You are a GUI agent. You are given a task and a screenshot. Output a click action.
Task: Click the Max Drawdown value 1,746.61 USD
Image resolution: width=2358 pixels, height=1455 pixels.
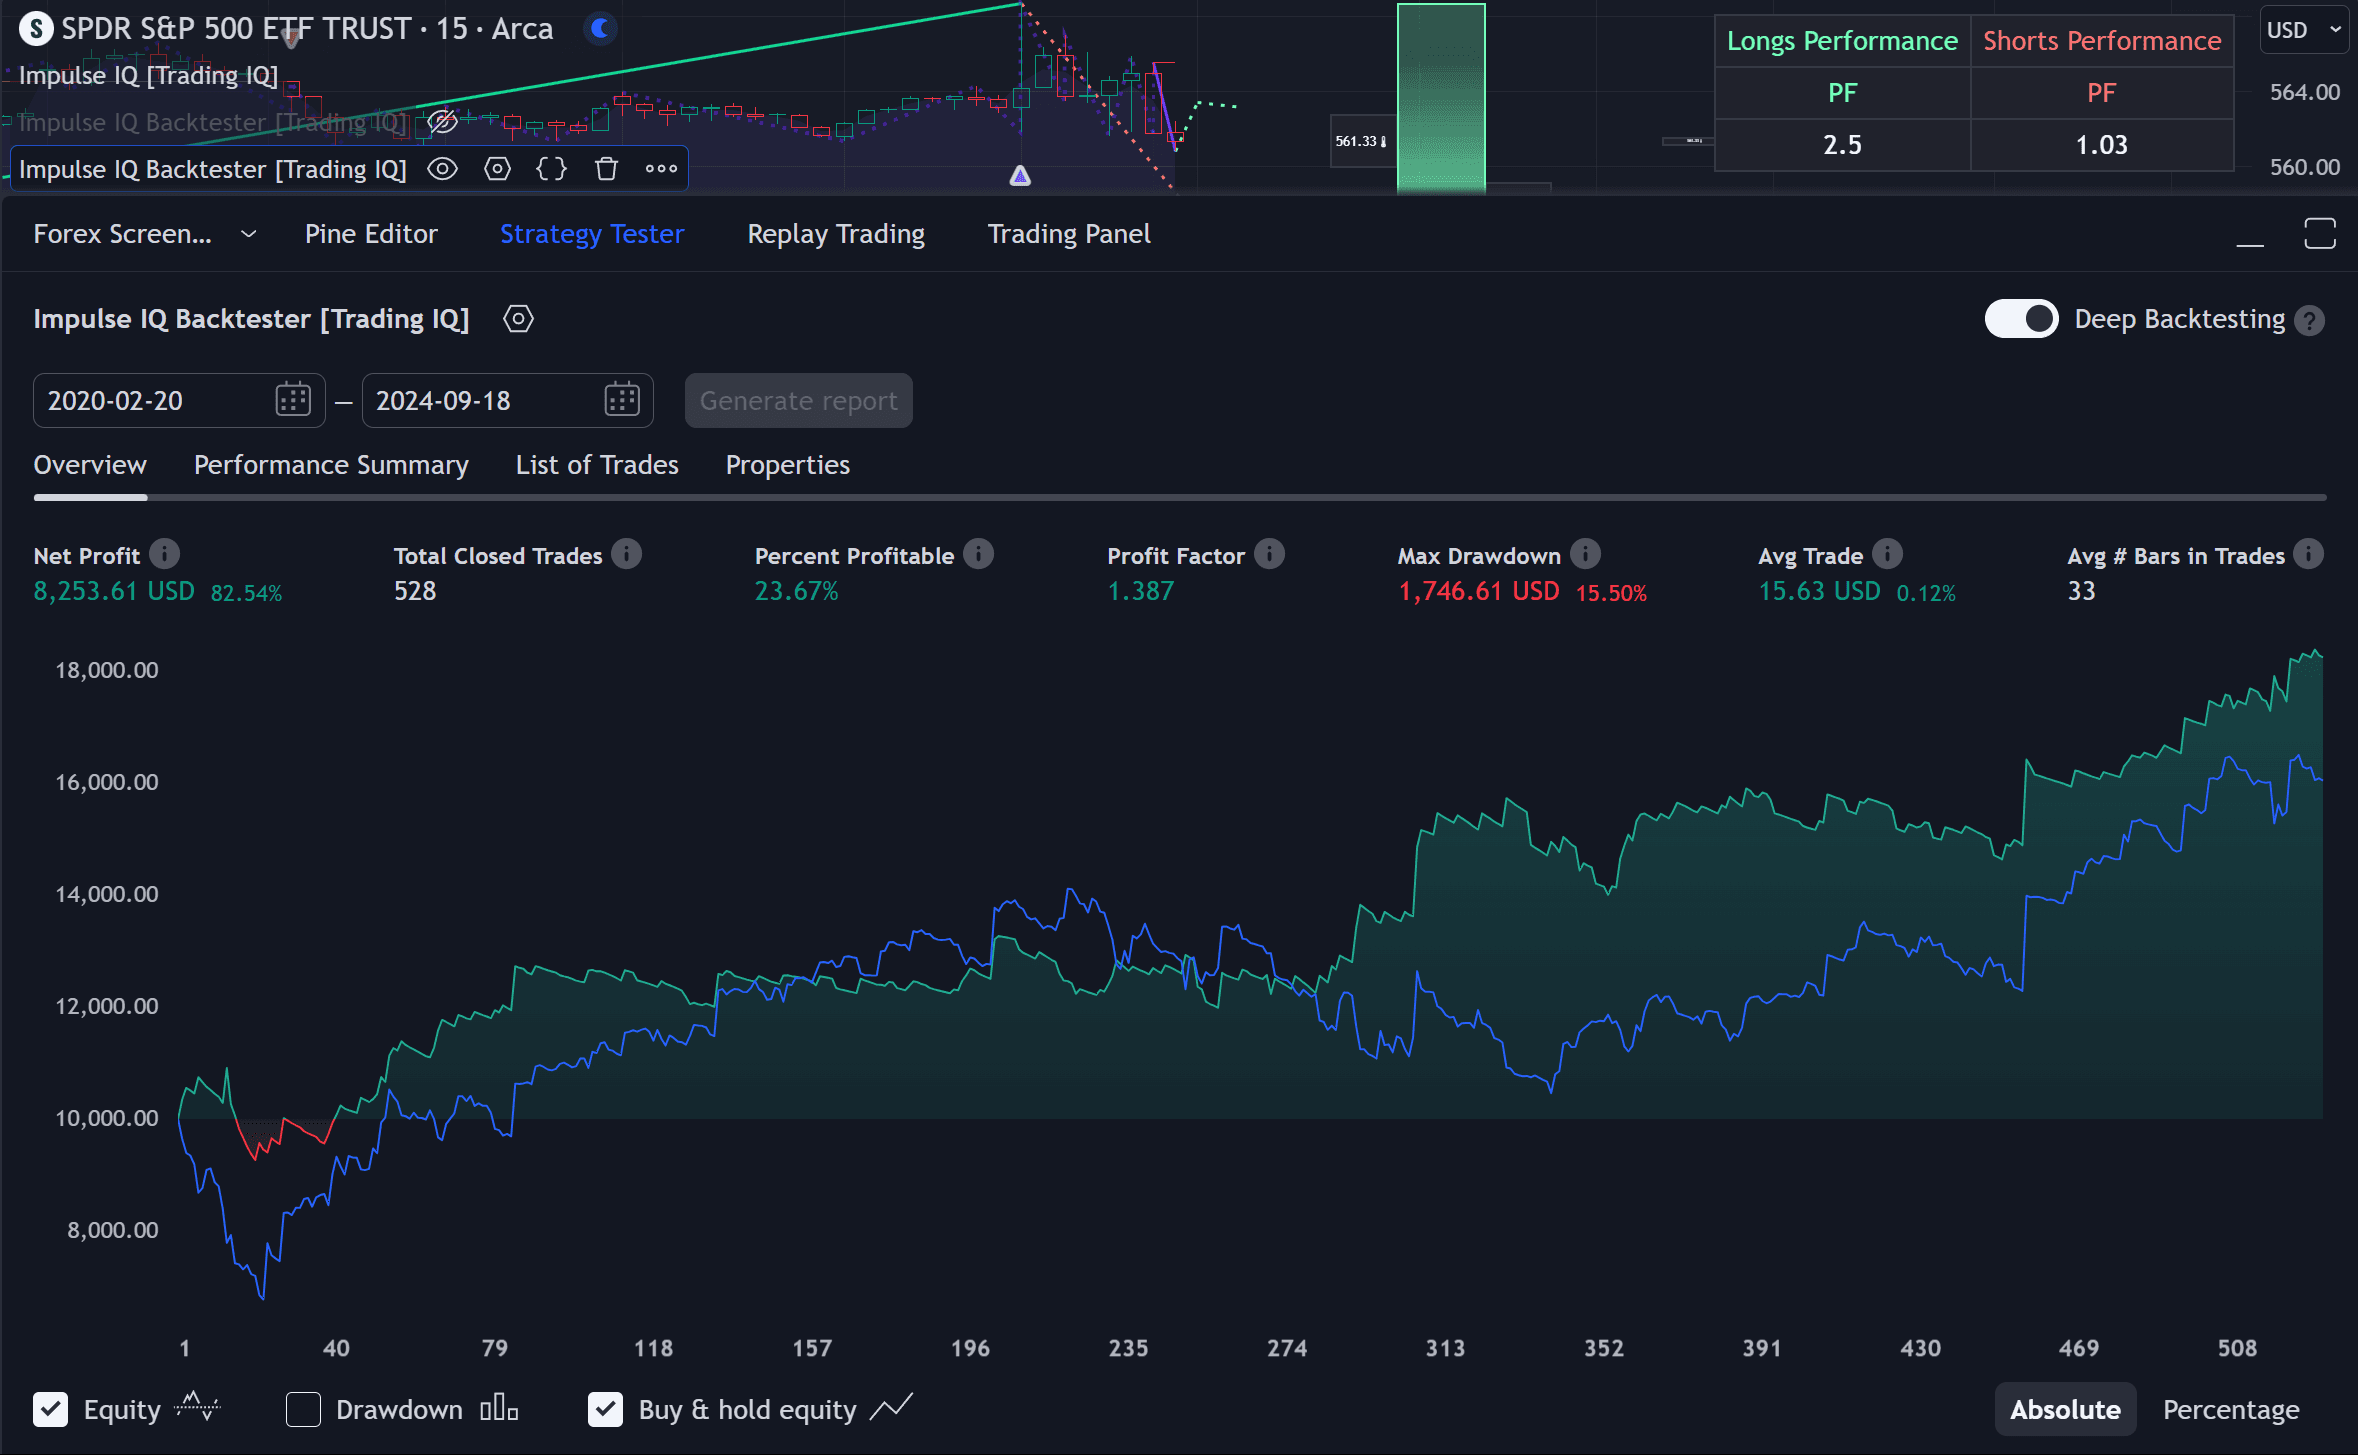click(1479, 591)
